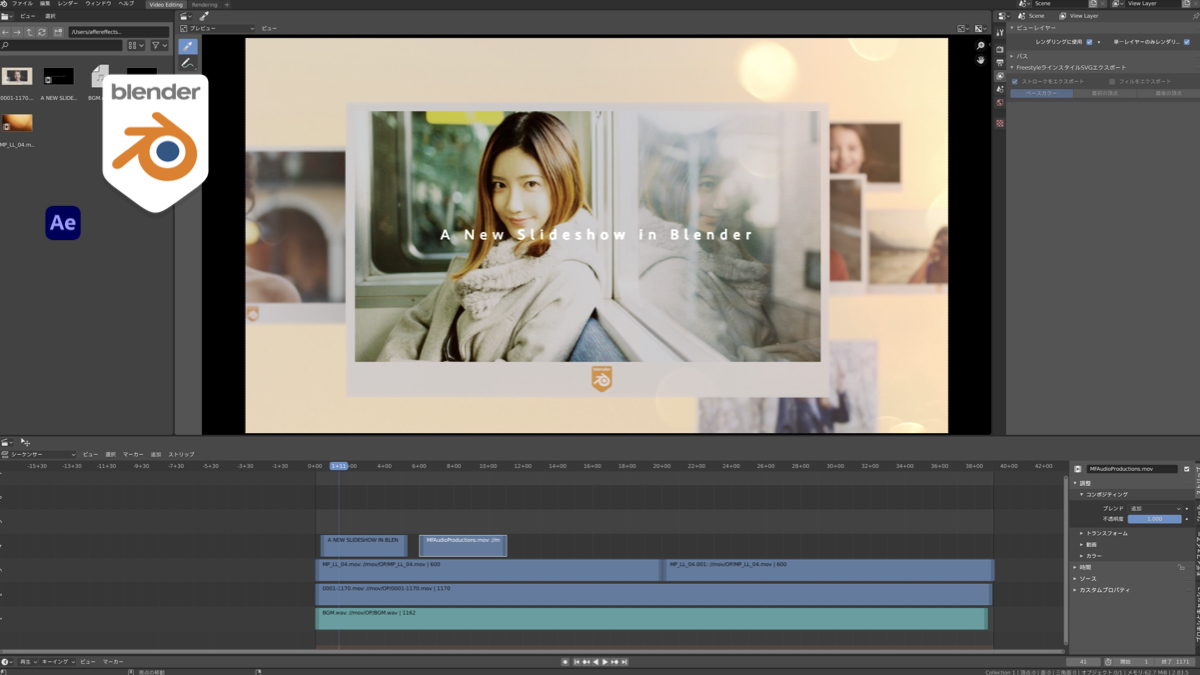1200x675 pixels.
Task: Open the ブレンド mode dropdown
Action: 1155,508
